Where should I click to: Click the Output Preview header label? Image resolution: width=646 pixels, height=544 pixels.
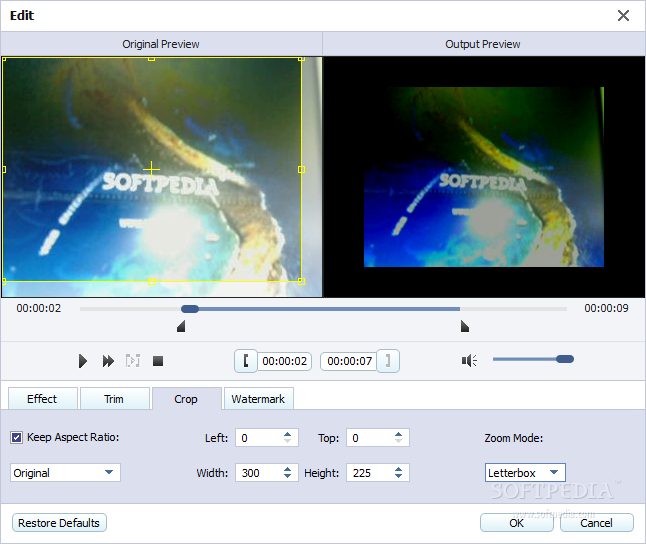[x=482, y=44]
